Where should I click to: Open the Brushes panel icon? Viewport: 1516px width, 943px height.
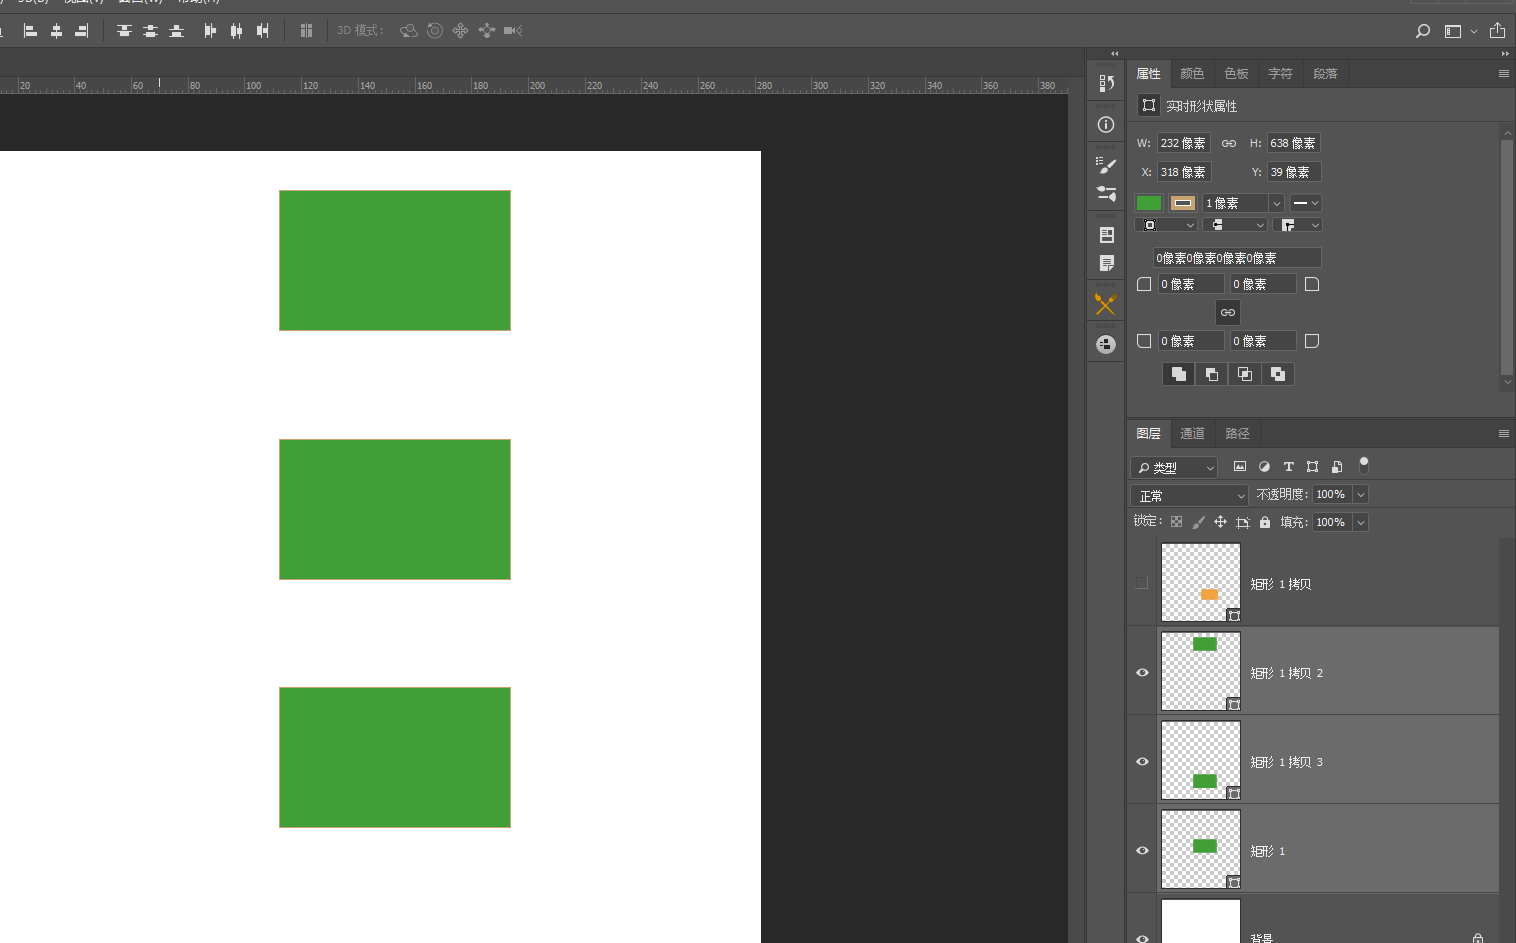[1106, 194]
